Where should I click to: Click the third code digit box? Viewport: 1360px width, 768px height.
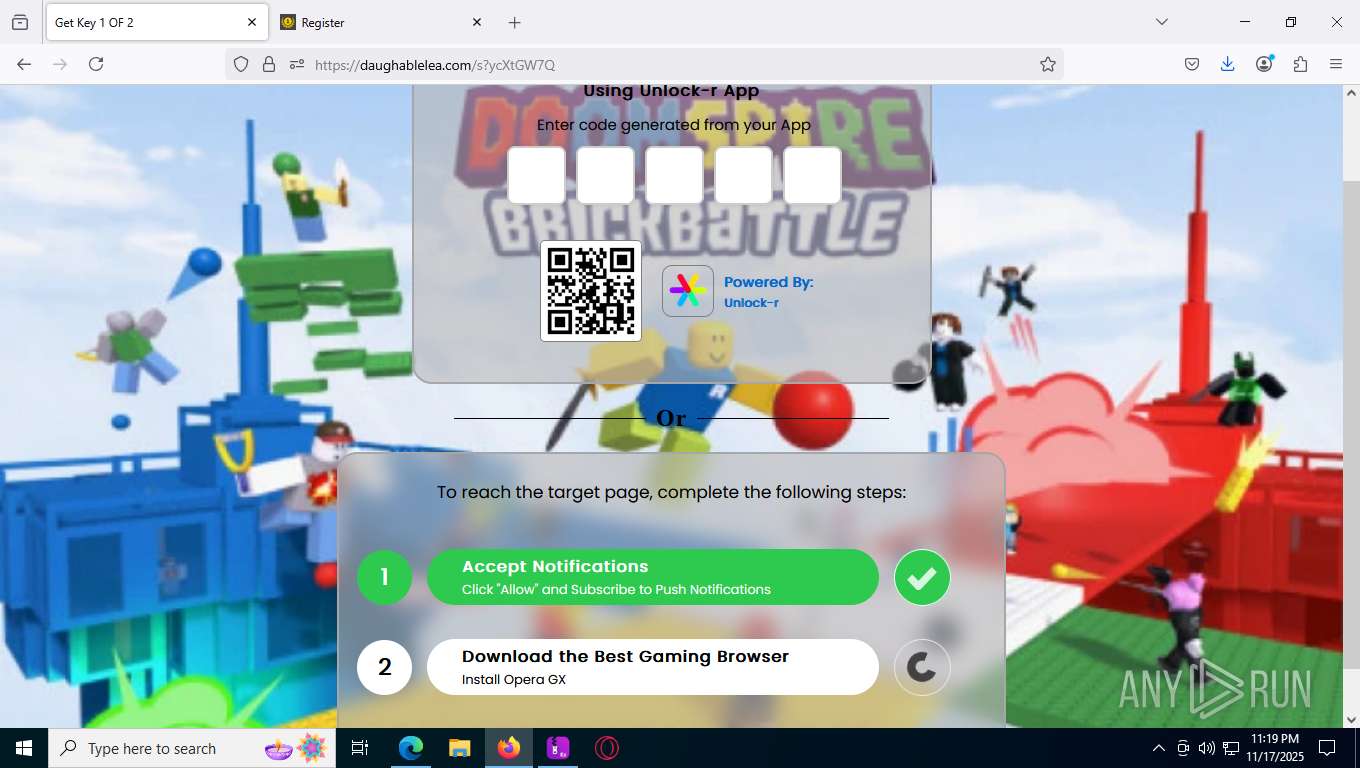pos(674,176)
